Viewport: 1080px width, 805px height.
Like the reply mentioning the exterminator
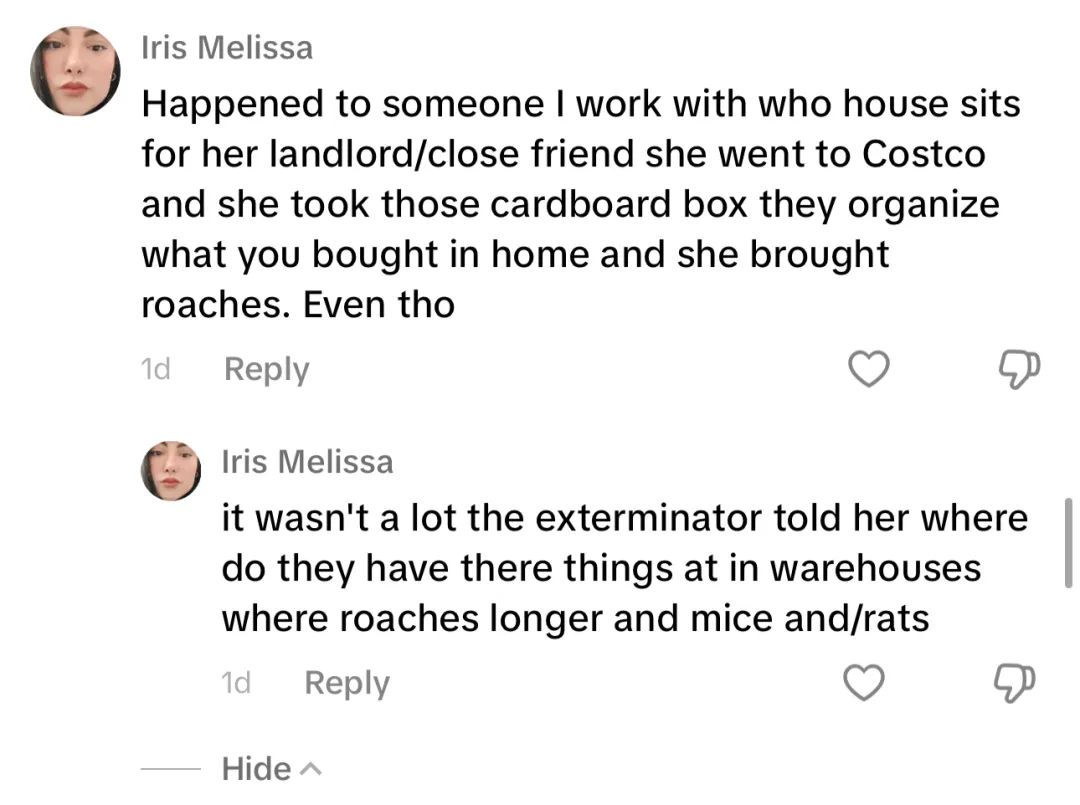(864, 682)
